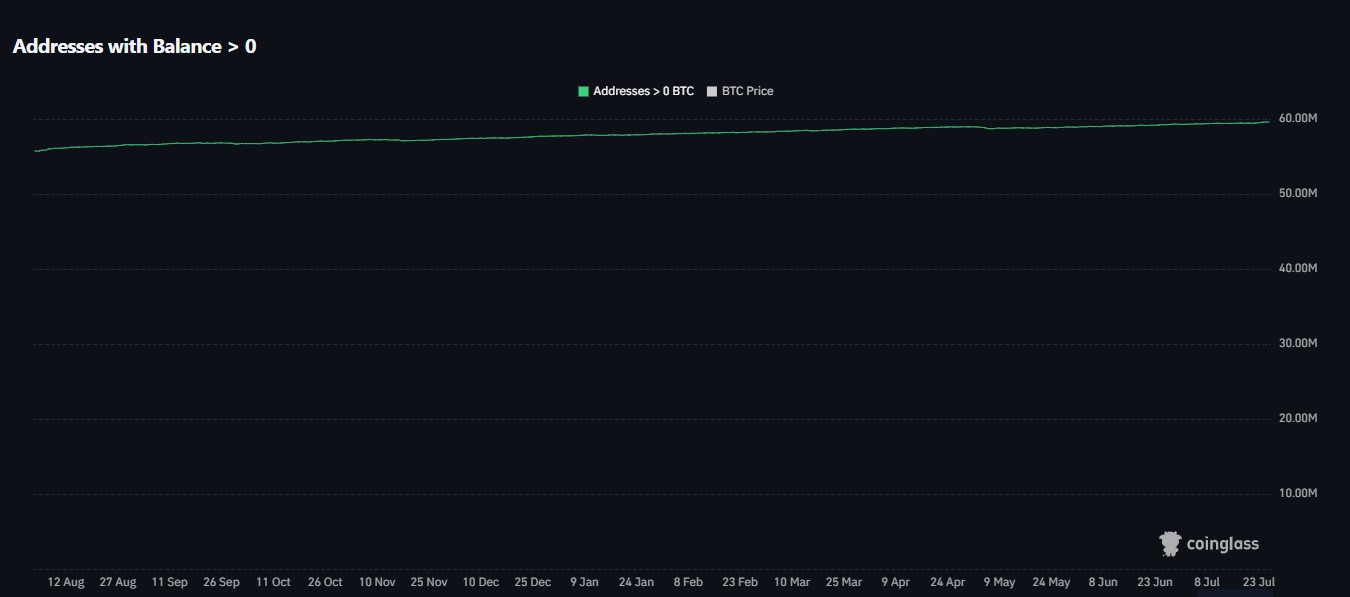Click the 10.00M y-axis label
1350x597 pixels.
[1298, 494]
